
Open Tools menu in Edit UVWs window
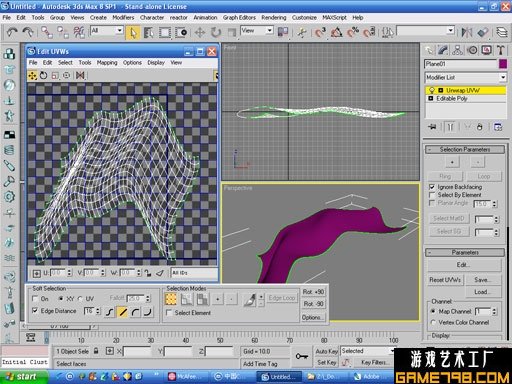(x=85, y=62)
